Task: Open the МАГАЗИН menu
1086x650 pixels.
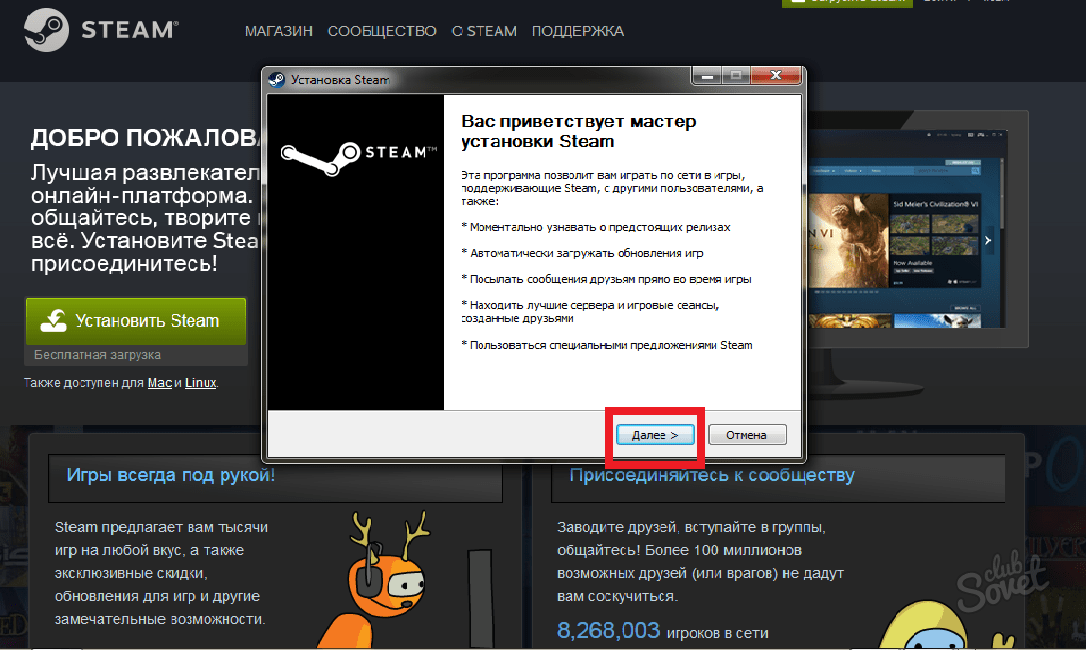Action: pos(279,31)
